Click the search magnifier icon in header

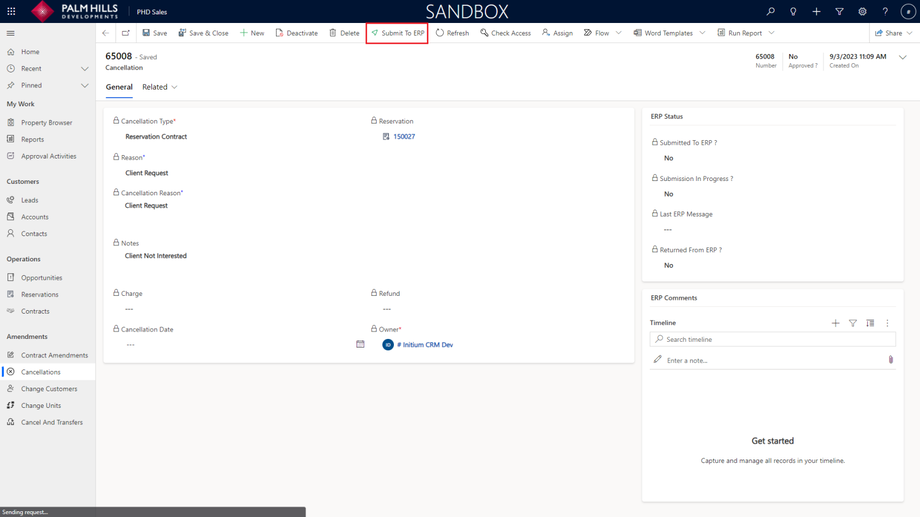click(x=770, y=11)
